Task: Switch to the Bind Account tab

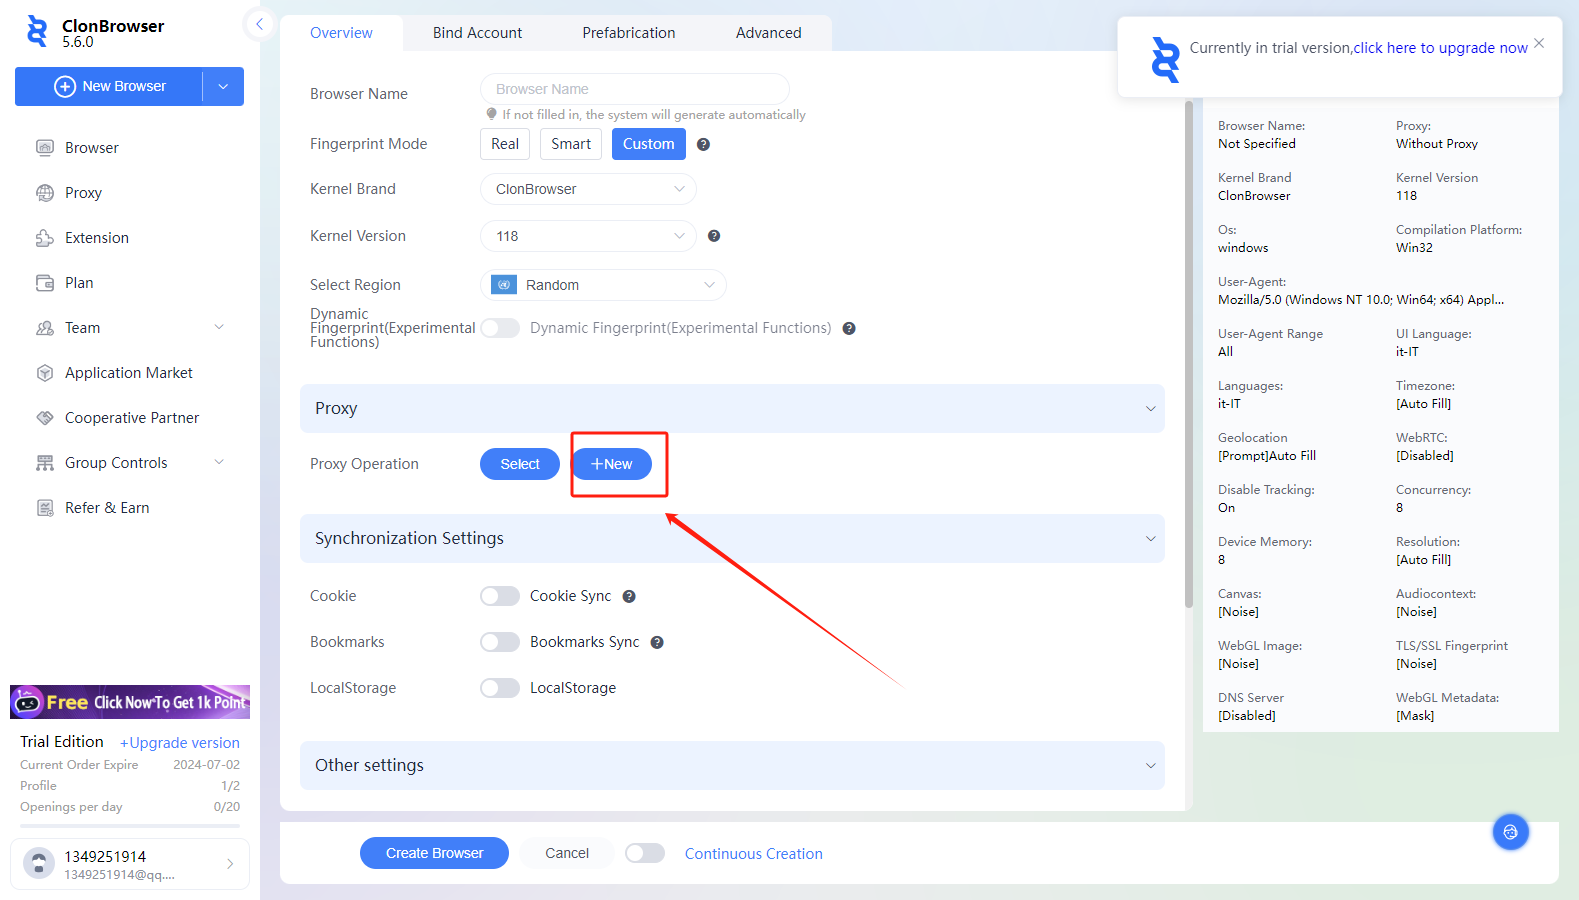Action: coord(477,33)
